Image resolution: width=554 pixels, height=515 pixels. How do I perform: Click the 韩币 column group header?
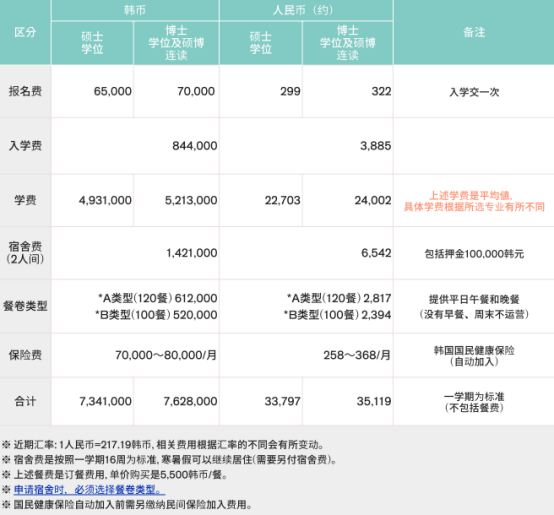pos(135,10)
